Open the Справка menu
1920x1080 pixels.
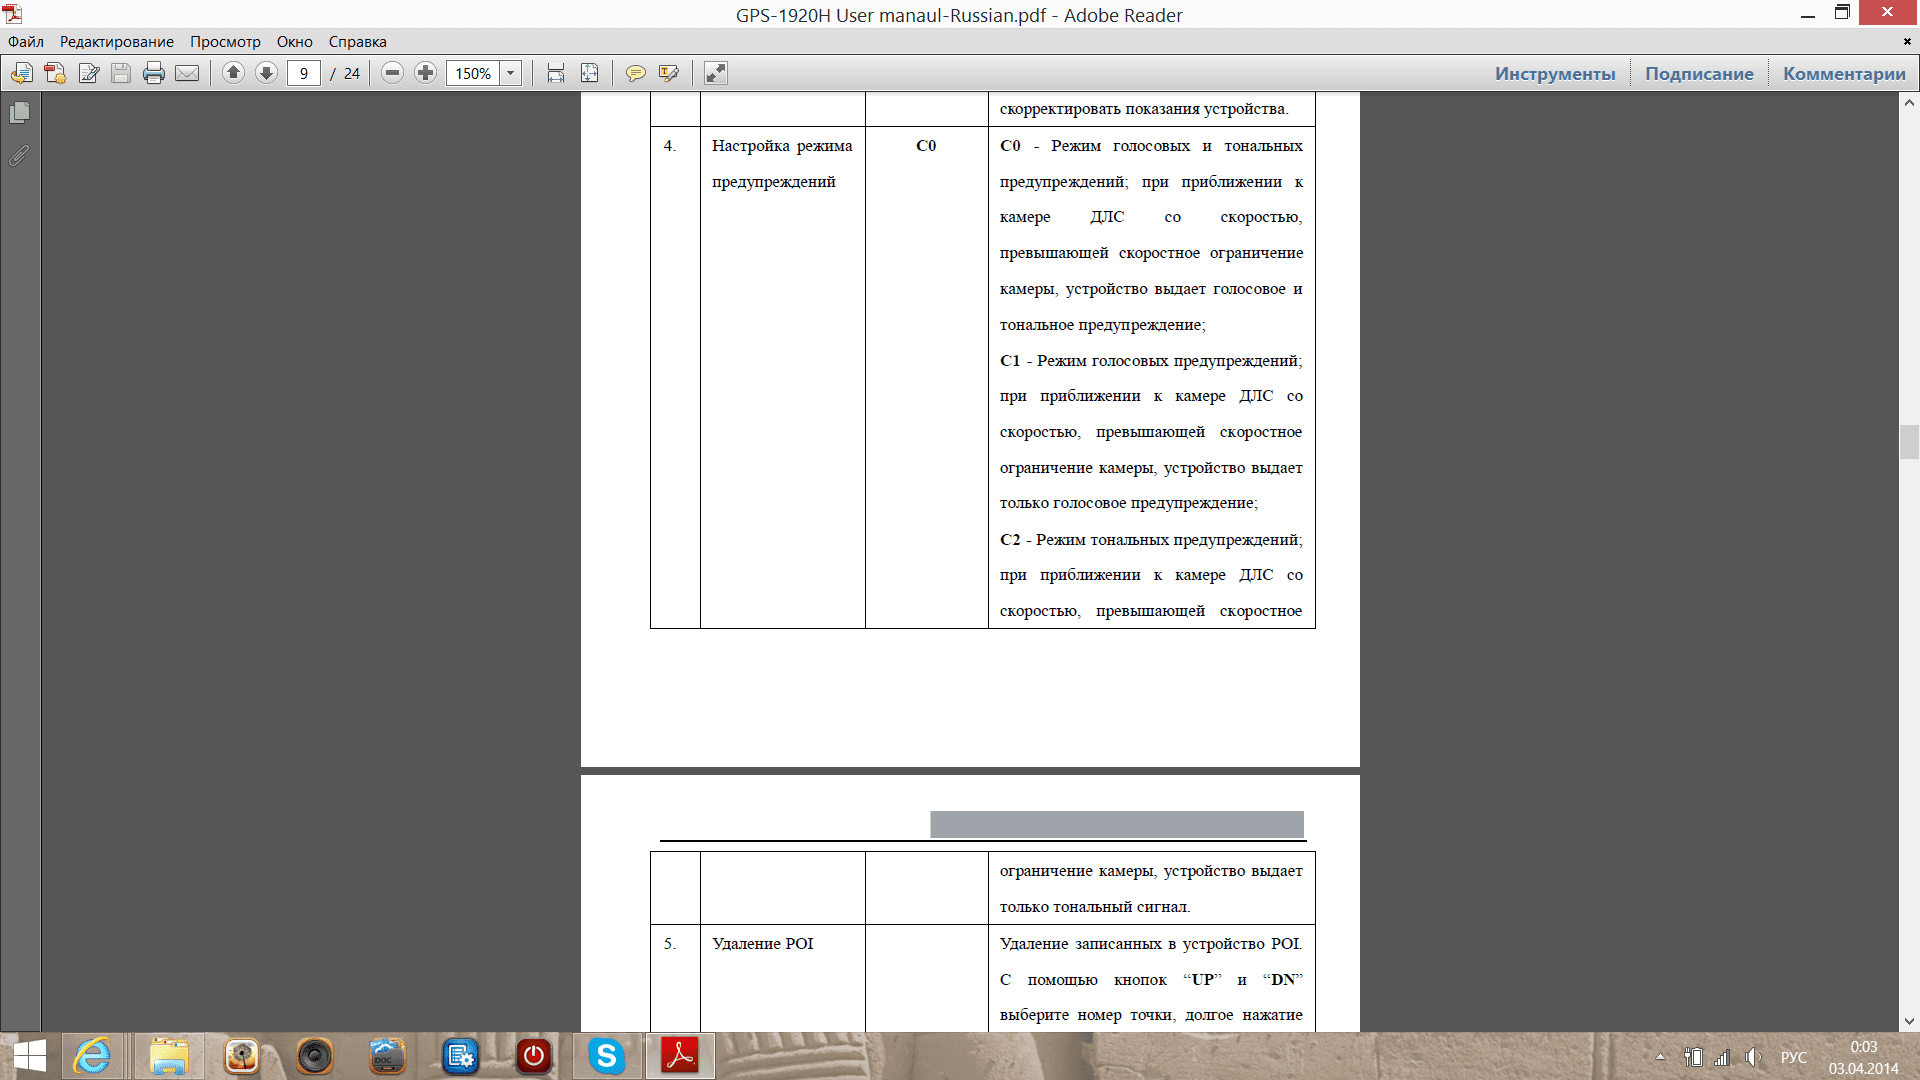(x=357, y=42)
